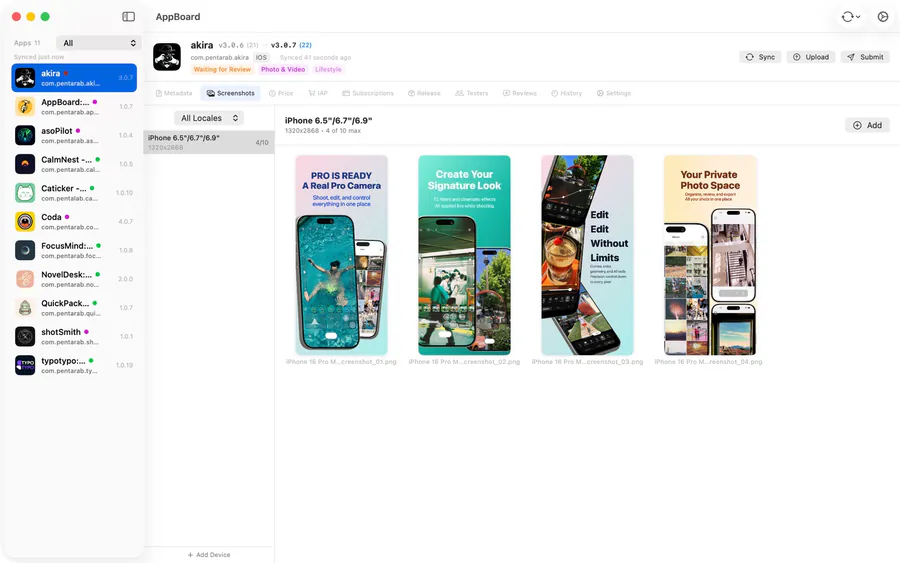
Task: Select CalmNest app icon
Action: 25,164
